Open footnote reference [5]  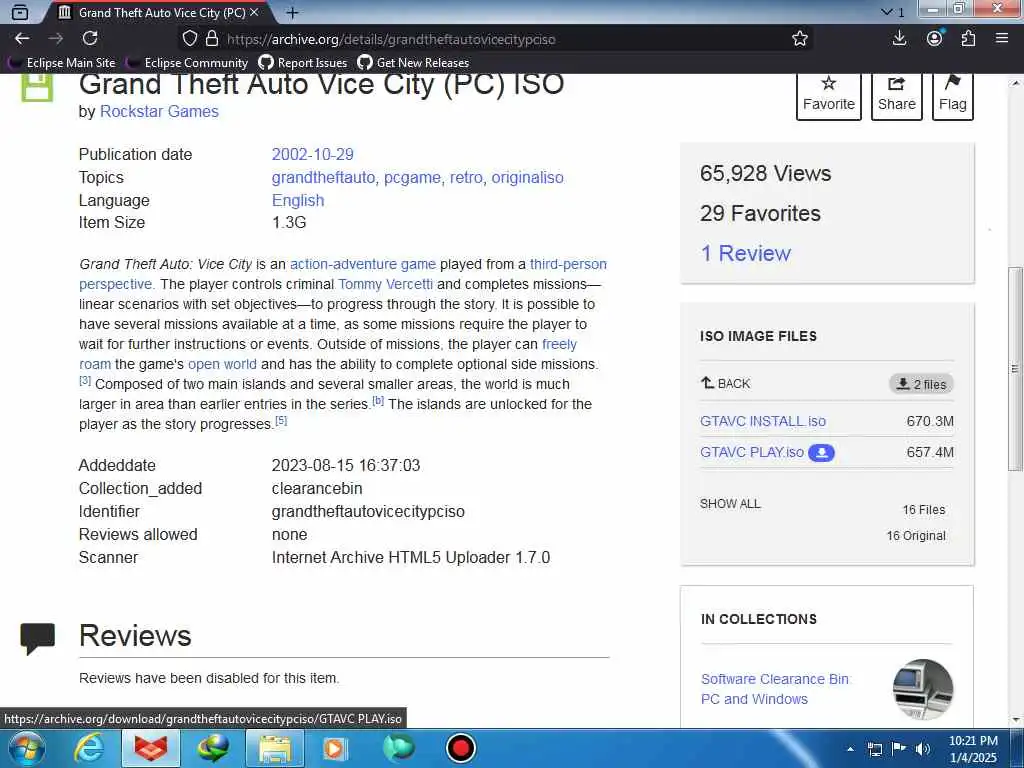[281, 421]
